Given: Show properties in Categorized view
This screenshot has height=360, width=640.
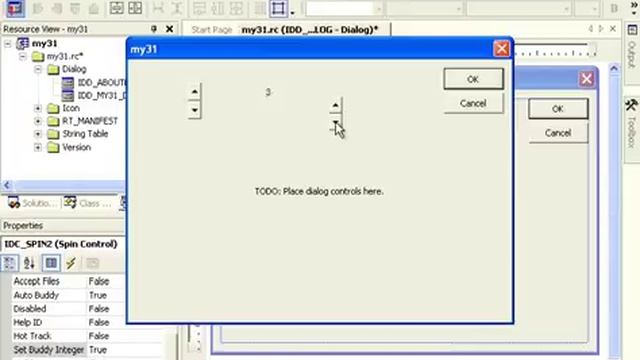Looking at the screenshot, I should point(10,263).
